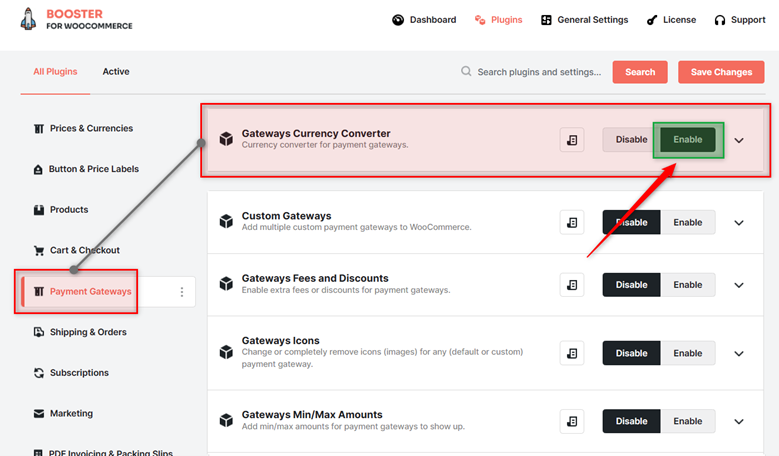Switch to the Active plugins tab
This screenshot has height=456, width=779.
(116, 72)
